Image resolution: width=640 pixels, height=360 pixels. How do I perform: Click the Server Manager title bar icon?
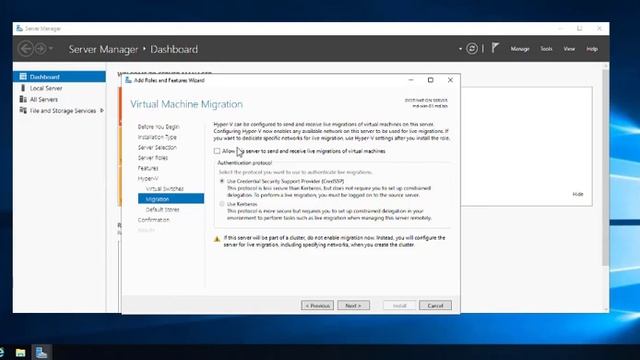coord(19,28)
